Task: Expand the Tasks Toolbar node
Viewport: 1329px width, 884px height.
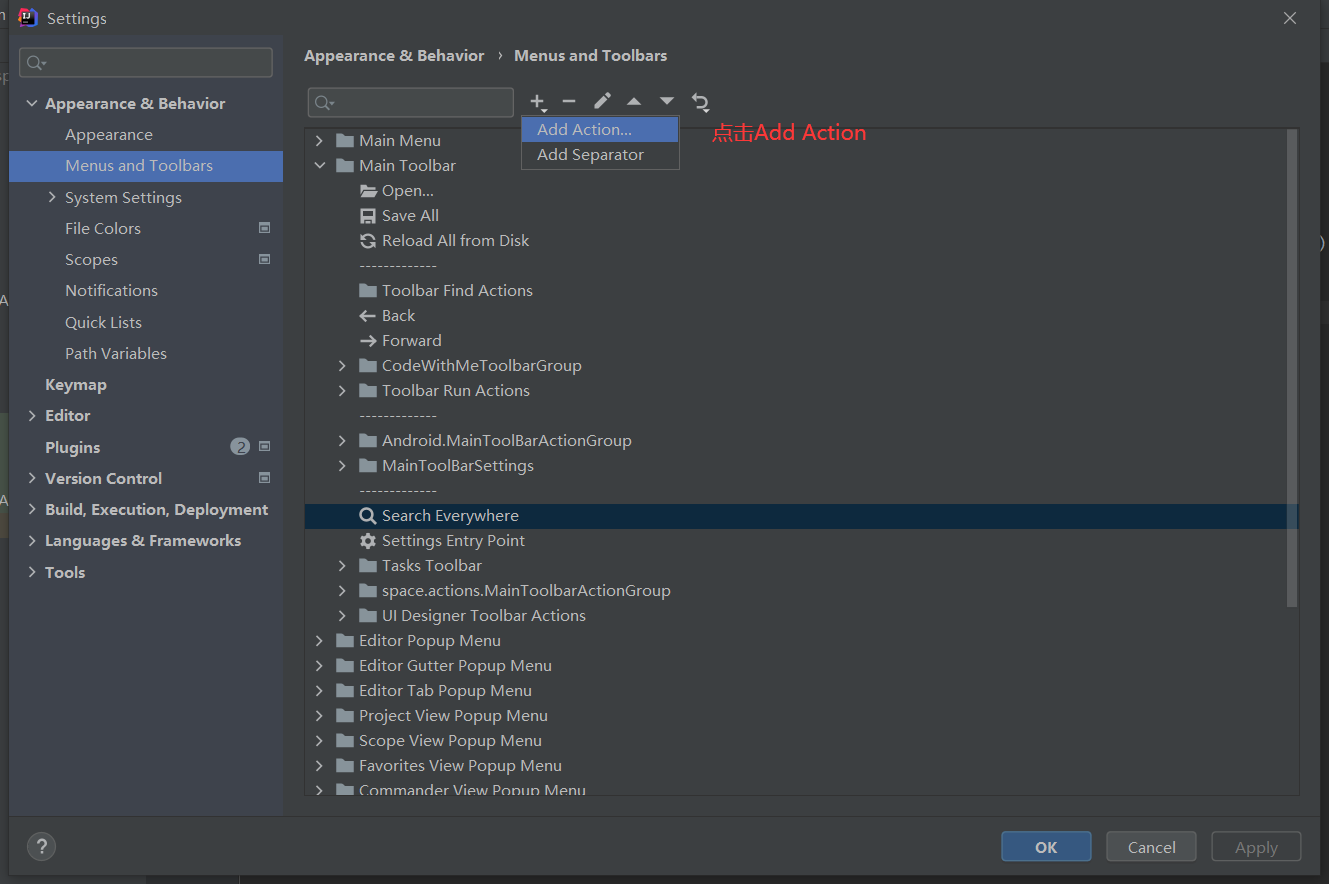Action: coord(343,566)
